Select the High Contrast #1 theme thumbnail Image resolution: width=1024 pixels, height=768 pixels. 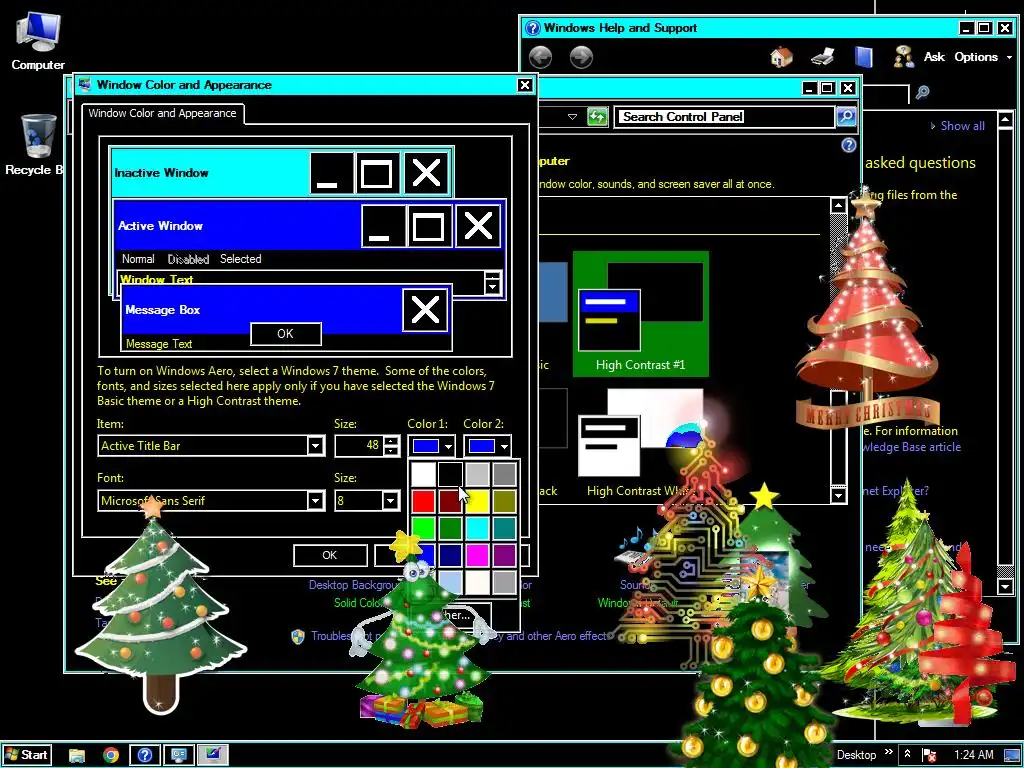(641, 314)
